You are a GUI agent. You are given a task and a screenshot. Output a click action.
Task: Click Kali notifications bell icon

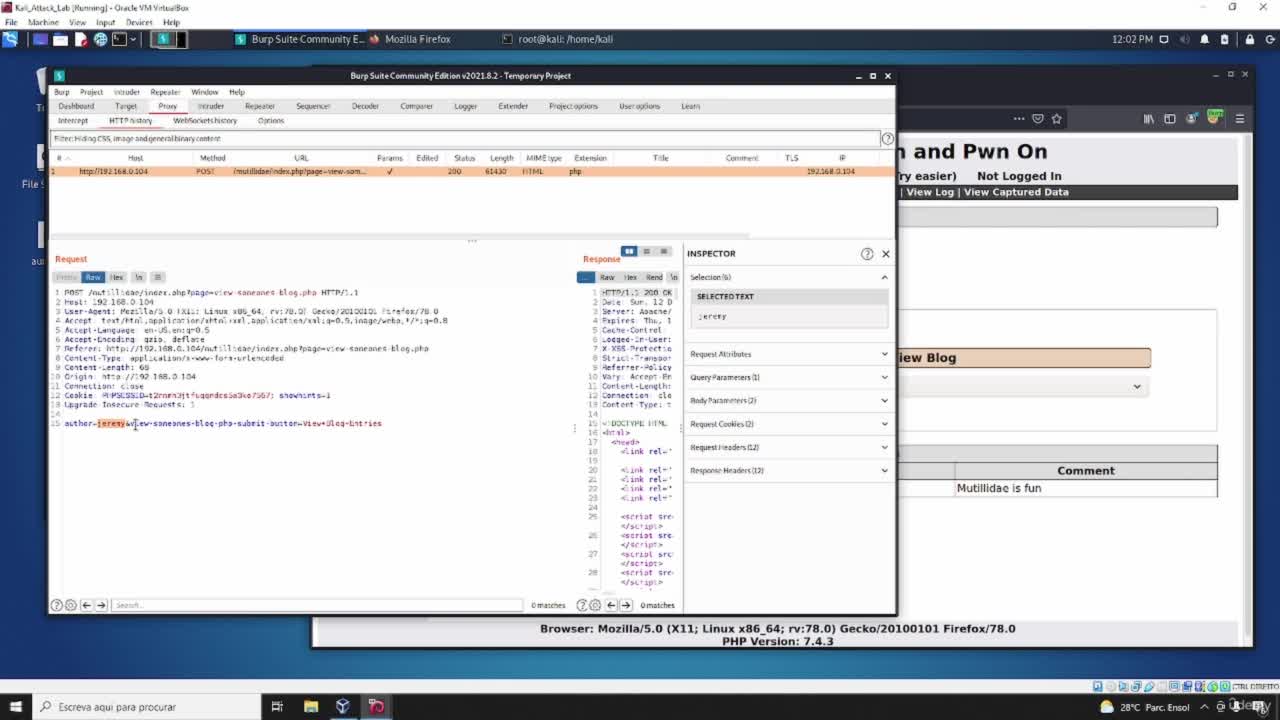click(1204, 39)
